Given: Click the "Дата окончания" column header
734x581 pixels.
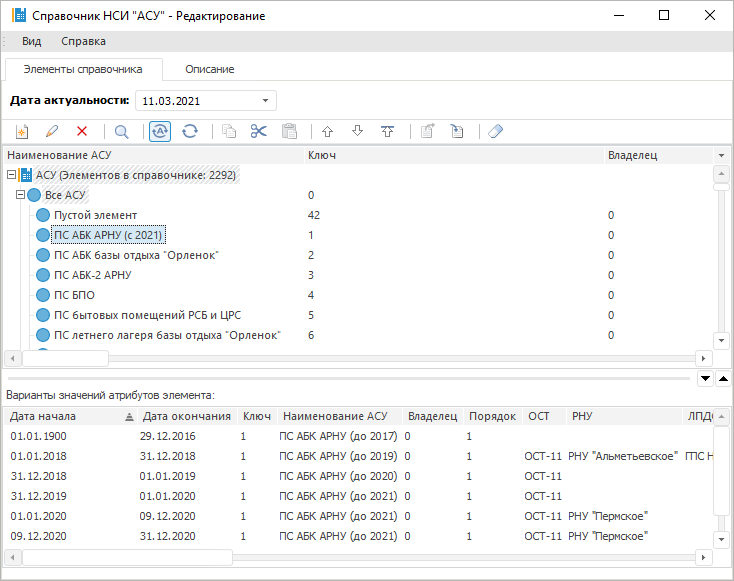Looking at the screenshot, I should [186, 416].
